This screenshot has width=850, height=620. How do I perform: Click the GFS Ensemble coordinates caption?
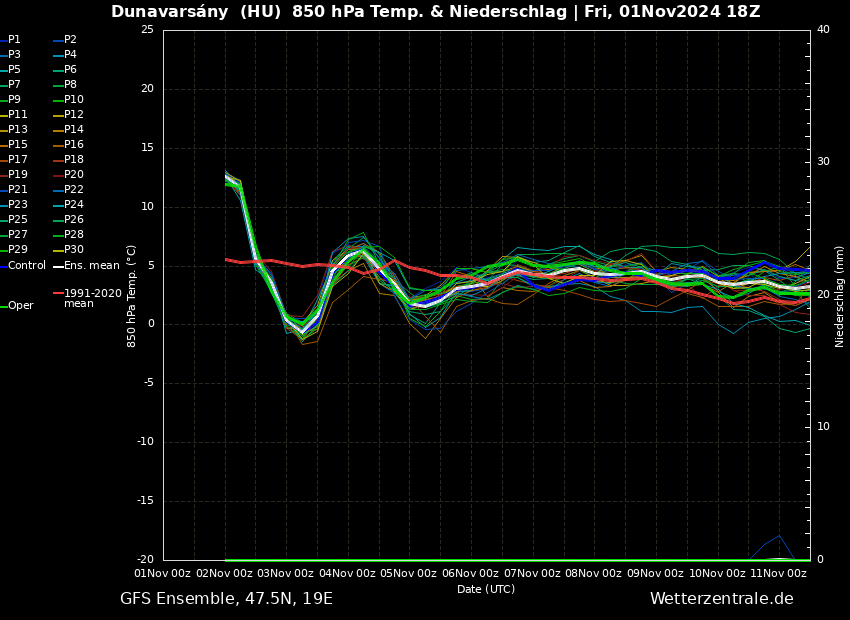point(226,599)
